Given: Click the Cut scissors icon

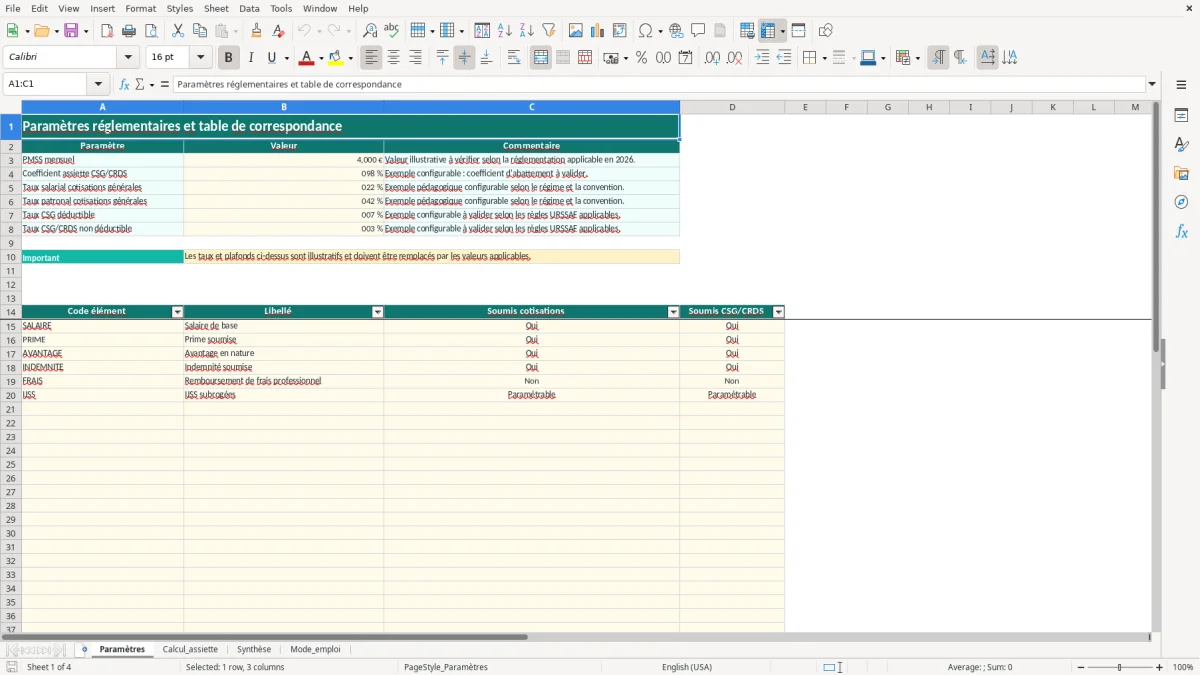Looking at the screenshot, I should 178,31.
